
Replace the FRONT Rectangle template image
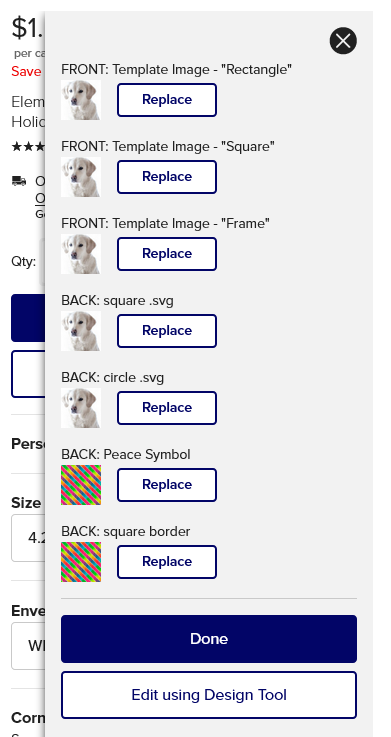pyautogui.click(x=167, y=100)
